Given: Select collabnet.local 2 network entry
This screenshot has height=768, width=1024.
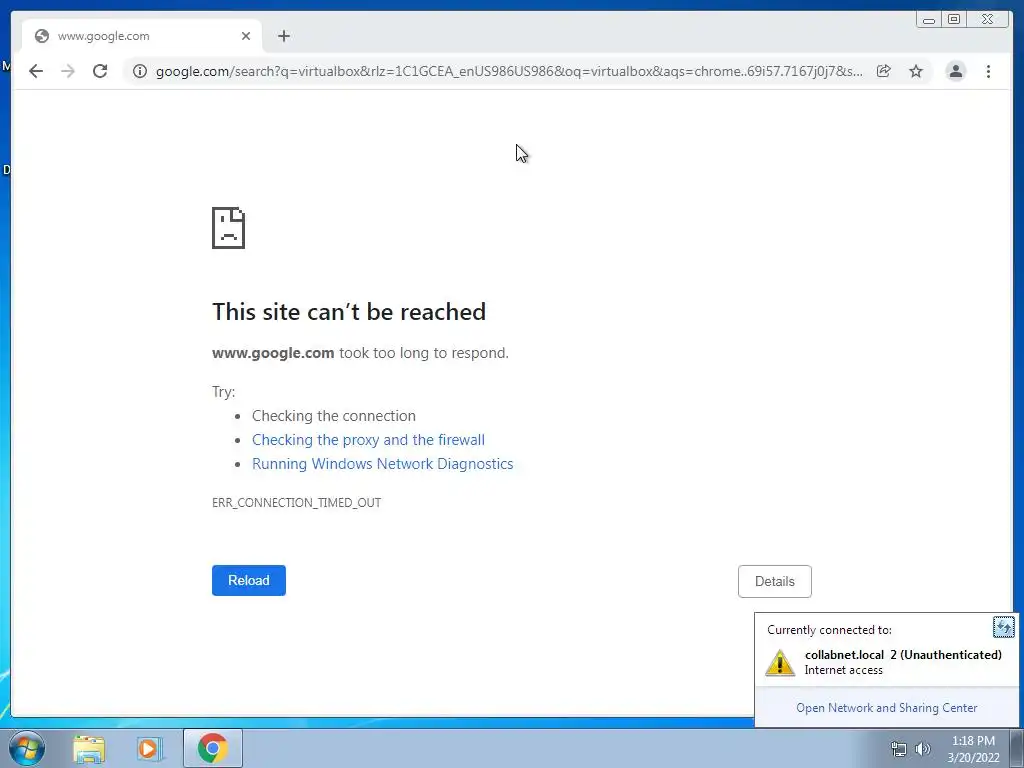Looking at the screenshot, I should coord(886,662).
